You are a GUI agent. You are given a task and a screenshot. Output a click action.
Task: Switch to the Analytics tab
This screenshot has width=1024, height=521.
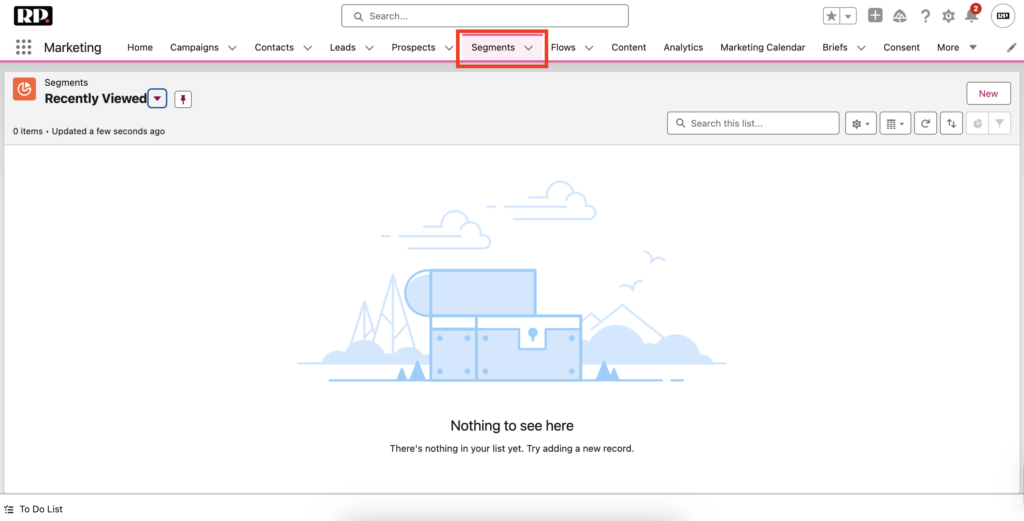point(683,47)
